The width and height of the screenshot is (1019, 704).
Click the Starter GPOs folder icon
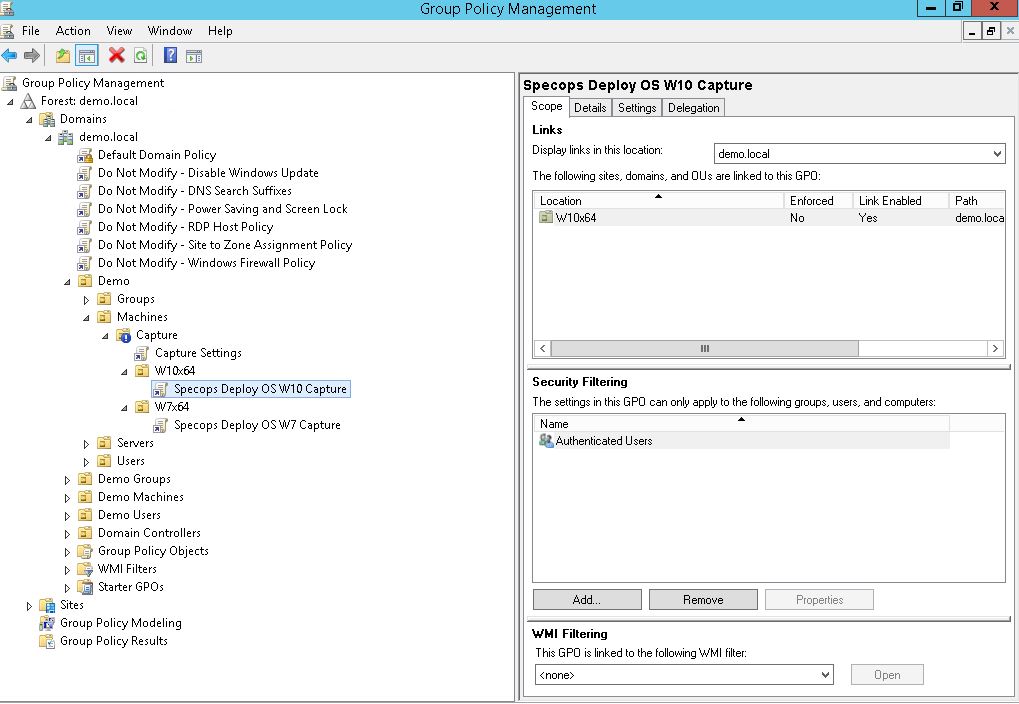click(x=84, y=588)
